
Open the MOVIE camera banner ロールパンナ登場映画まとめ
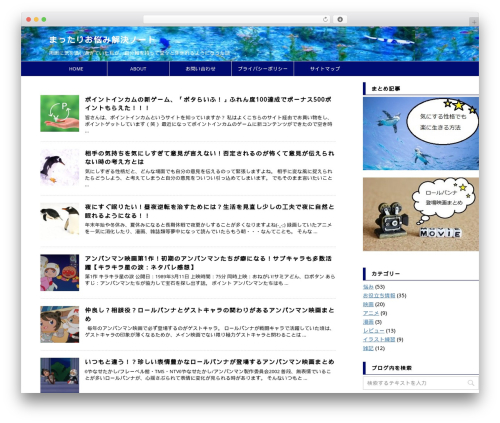point(421,214)
